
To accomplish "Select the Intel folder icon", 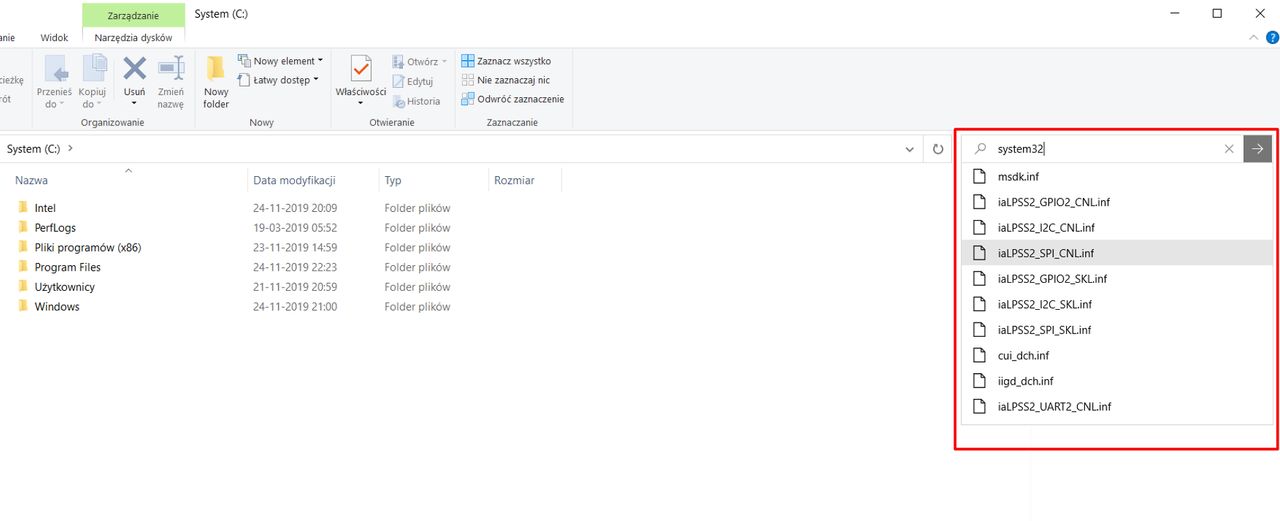I will click(x=24, y=208).
